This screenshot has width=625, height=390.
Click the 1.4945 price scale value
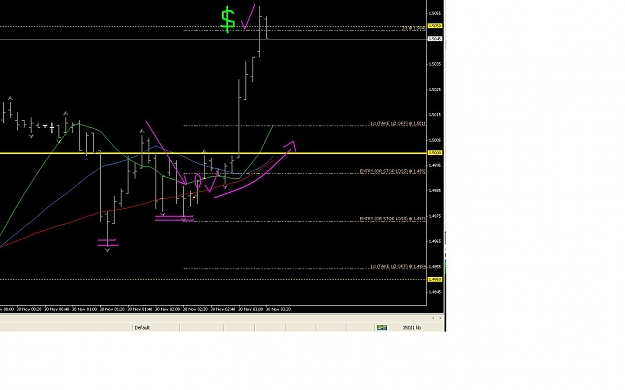434,292
